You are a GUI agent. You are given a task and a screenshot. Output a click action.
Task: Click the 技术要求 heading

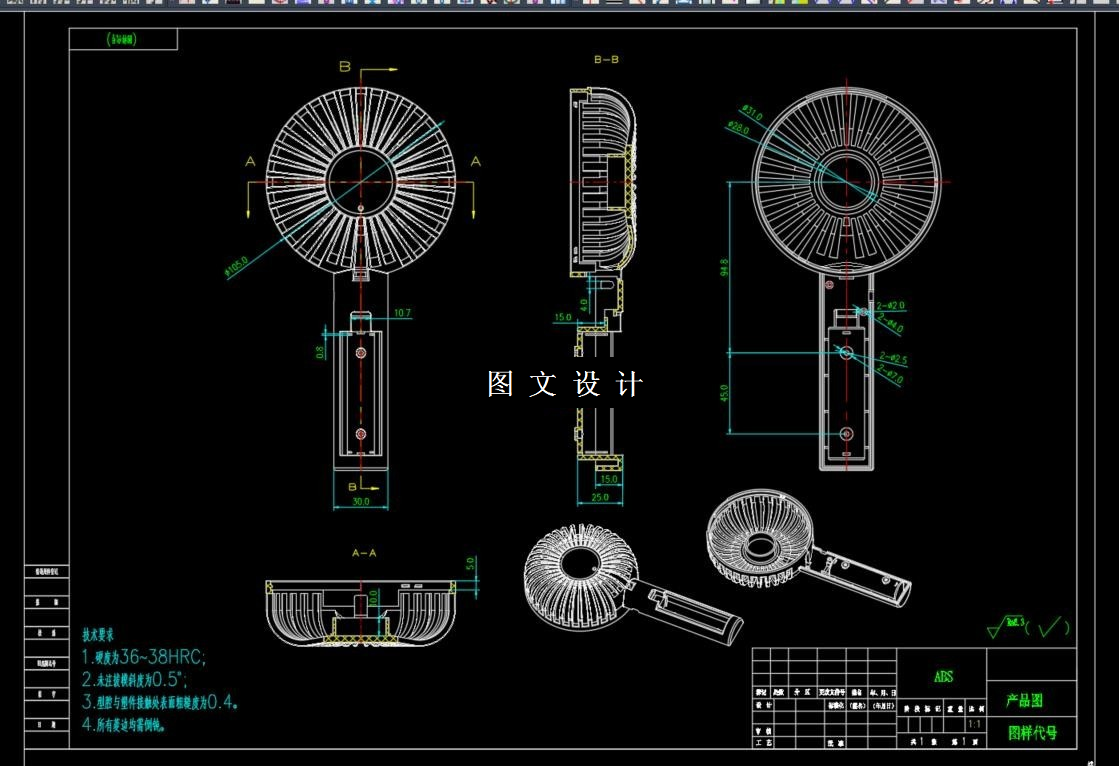(98, 634)
